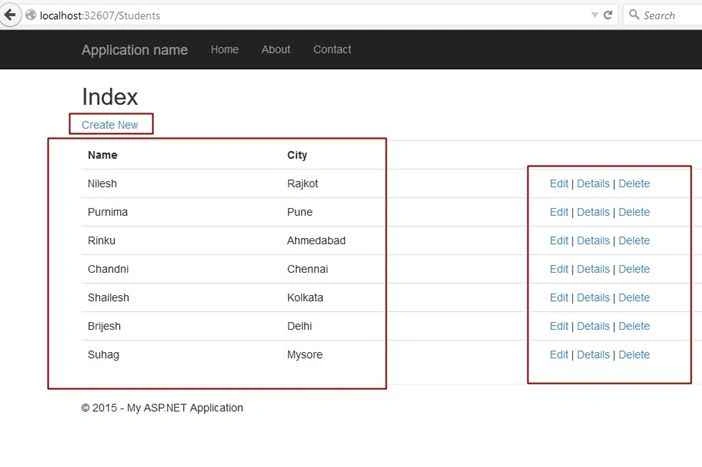
Task: Click the Create New link
Action: pos(110,125)
